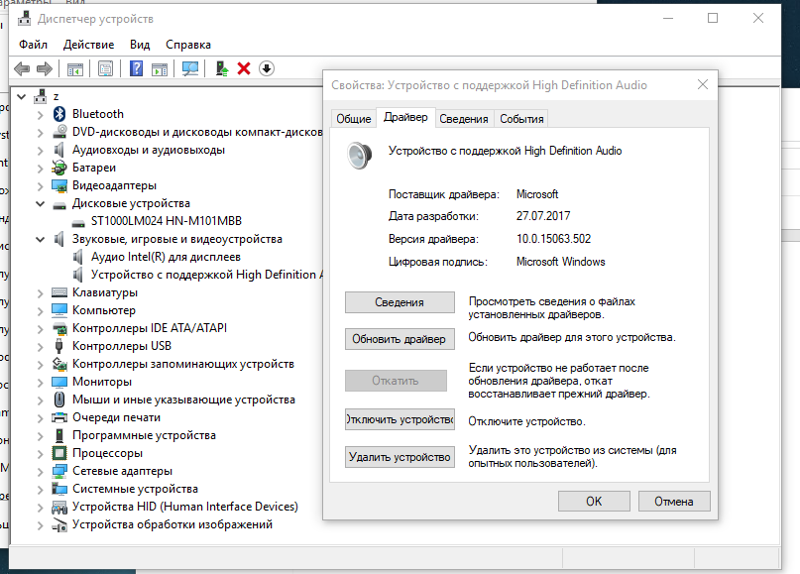Confirm the dialog with OK

pyautogui.click(x=594, y=501)
